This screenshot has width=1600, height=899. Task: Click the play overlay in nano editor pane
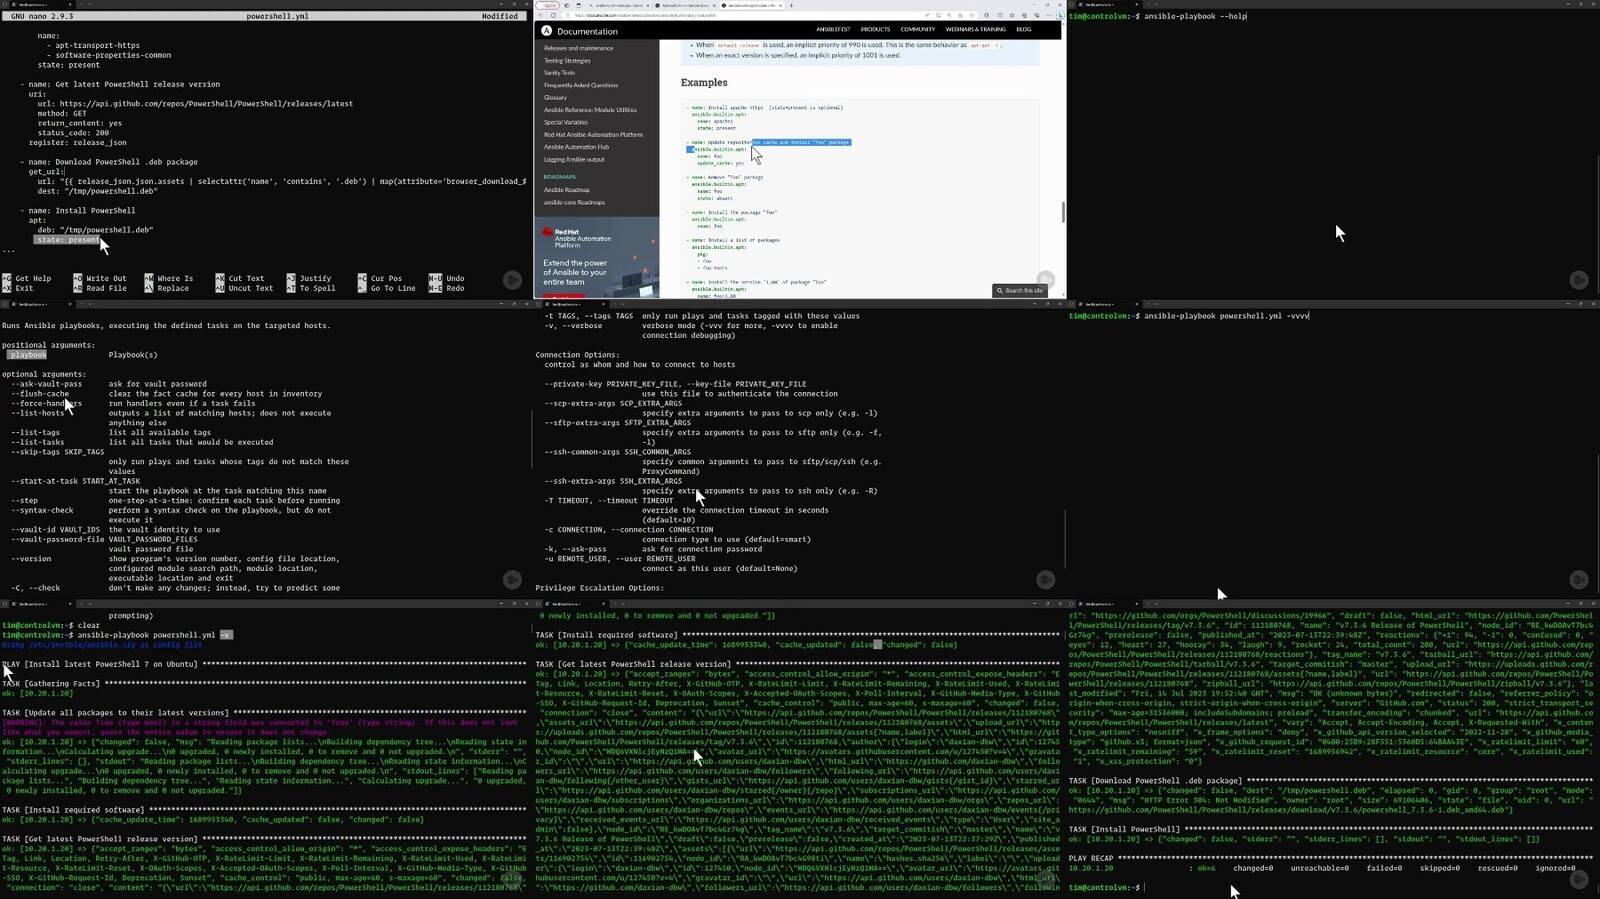(512, 280)
